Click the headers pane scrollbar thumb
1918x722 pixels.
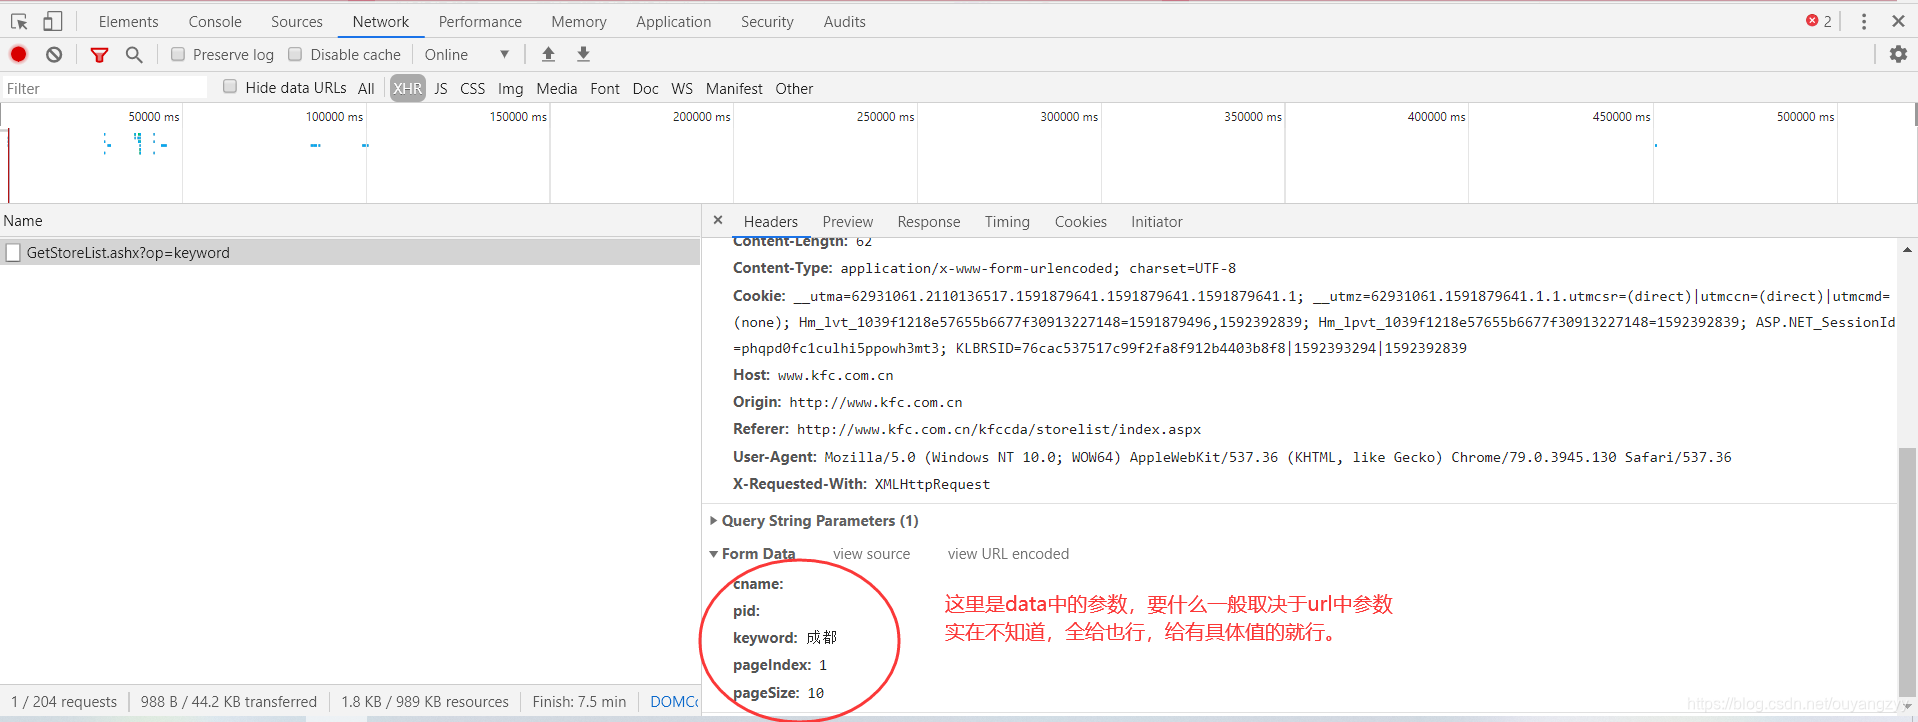point(1907,572)
